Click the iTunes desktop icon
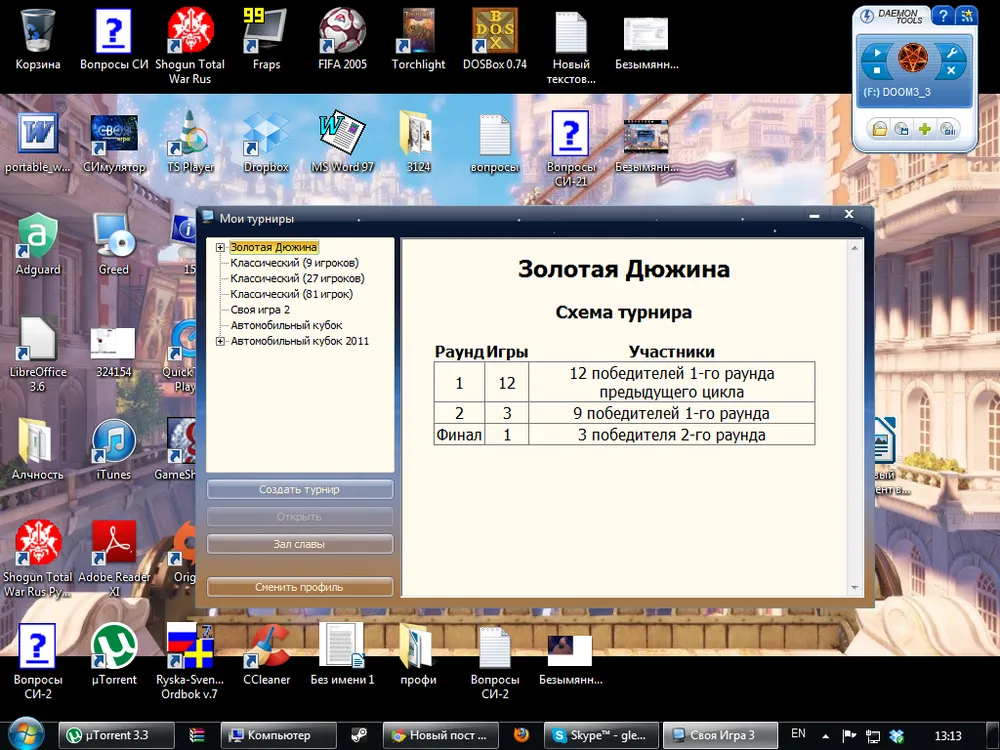 [x=114, y=447]
